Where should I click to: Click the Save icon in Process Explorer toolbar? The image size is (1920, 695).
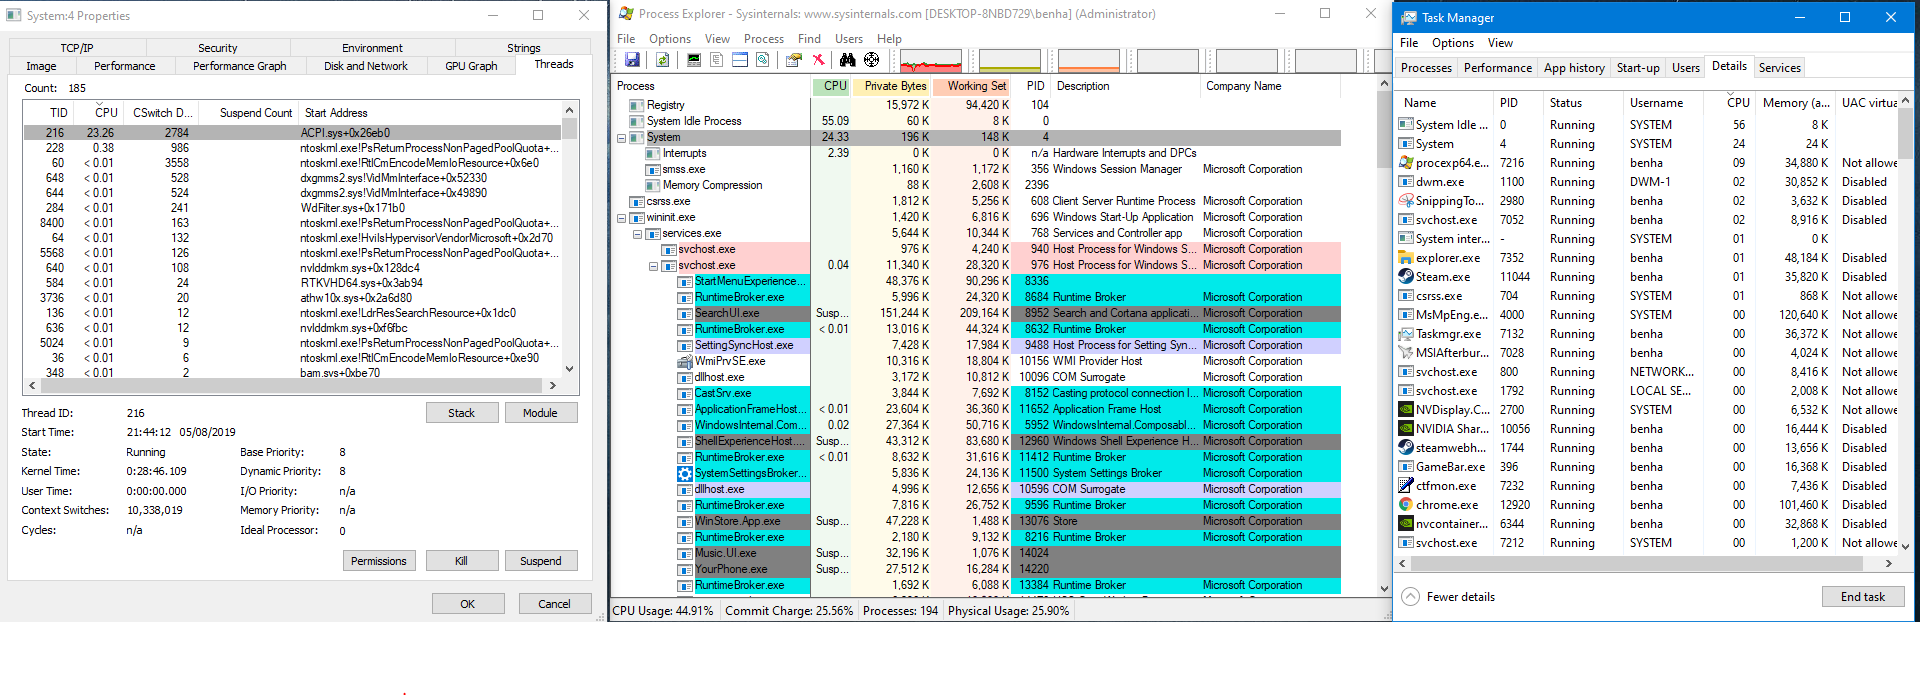[x=632, y=60]
